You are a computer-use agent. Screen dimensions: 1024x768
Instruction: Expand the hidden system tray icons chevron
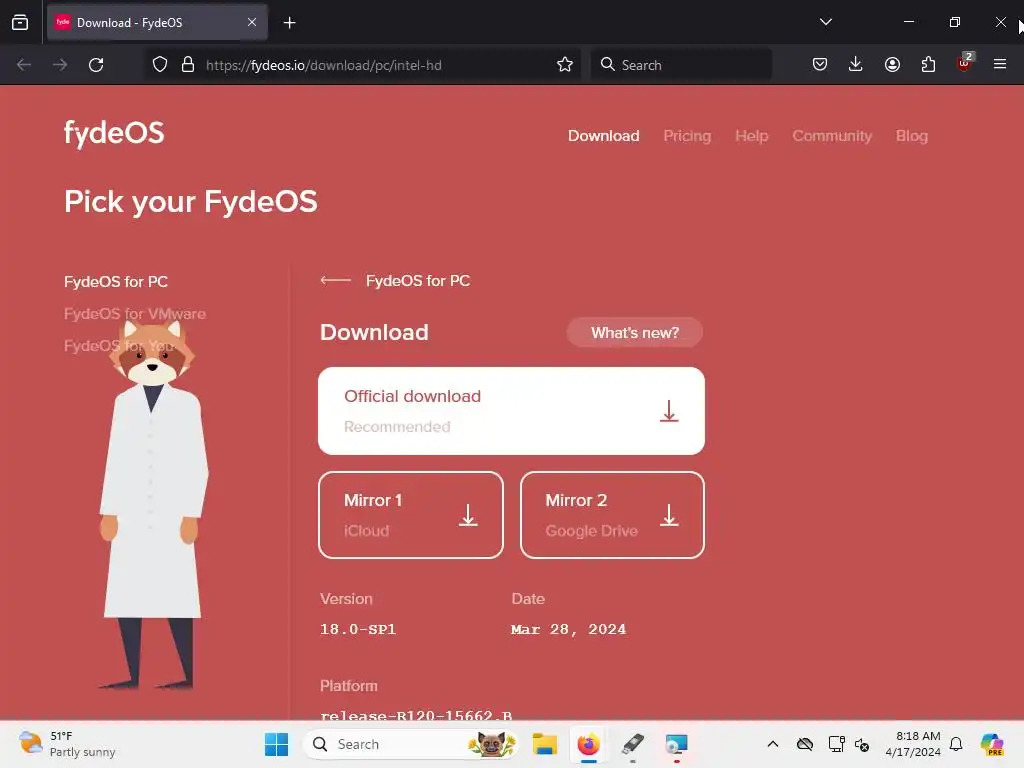[x=773, y=744]
